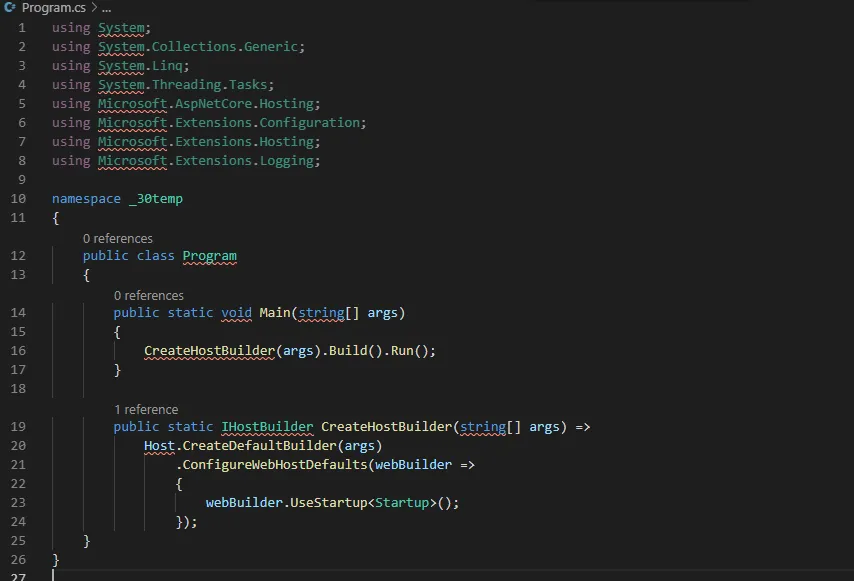854x581 pixels.
Task: Click the class name 'Program' on line 12
Action: click(x=210, y=256)
